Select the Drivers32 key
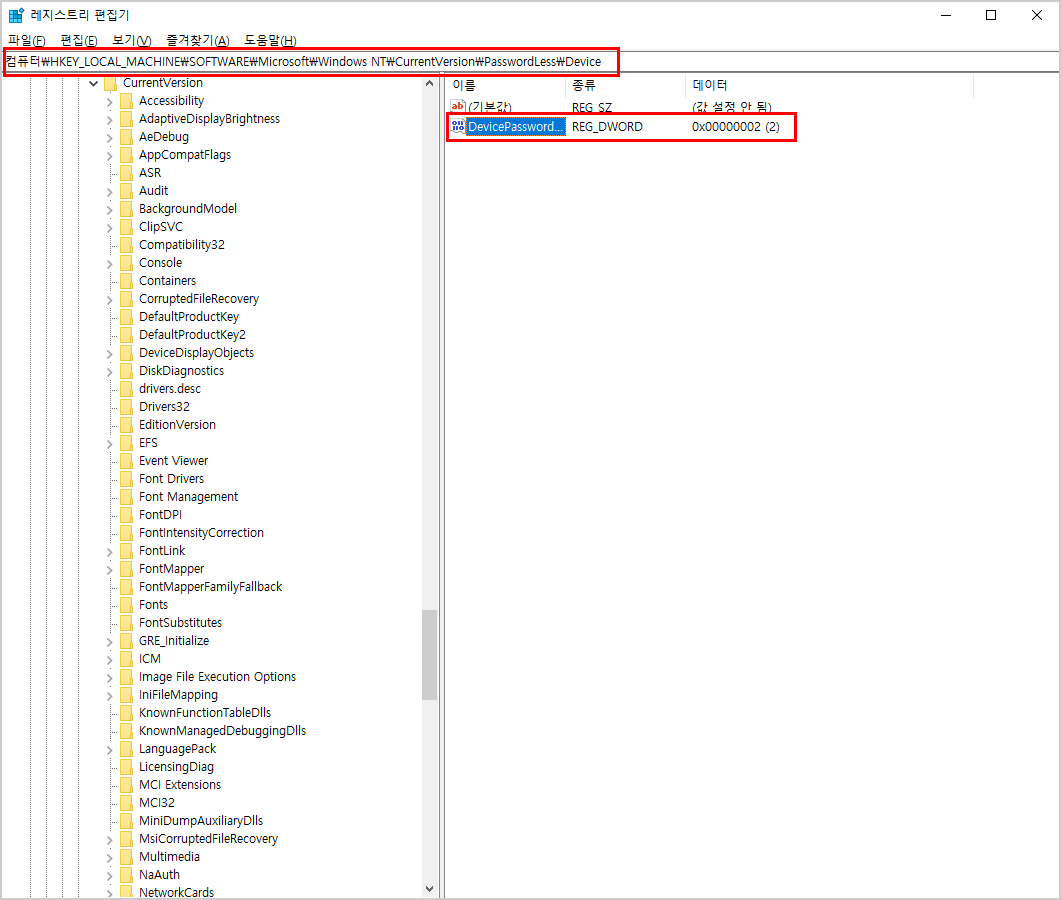 164,406
